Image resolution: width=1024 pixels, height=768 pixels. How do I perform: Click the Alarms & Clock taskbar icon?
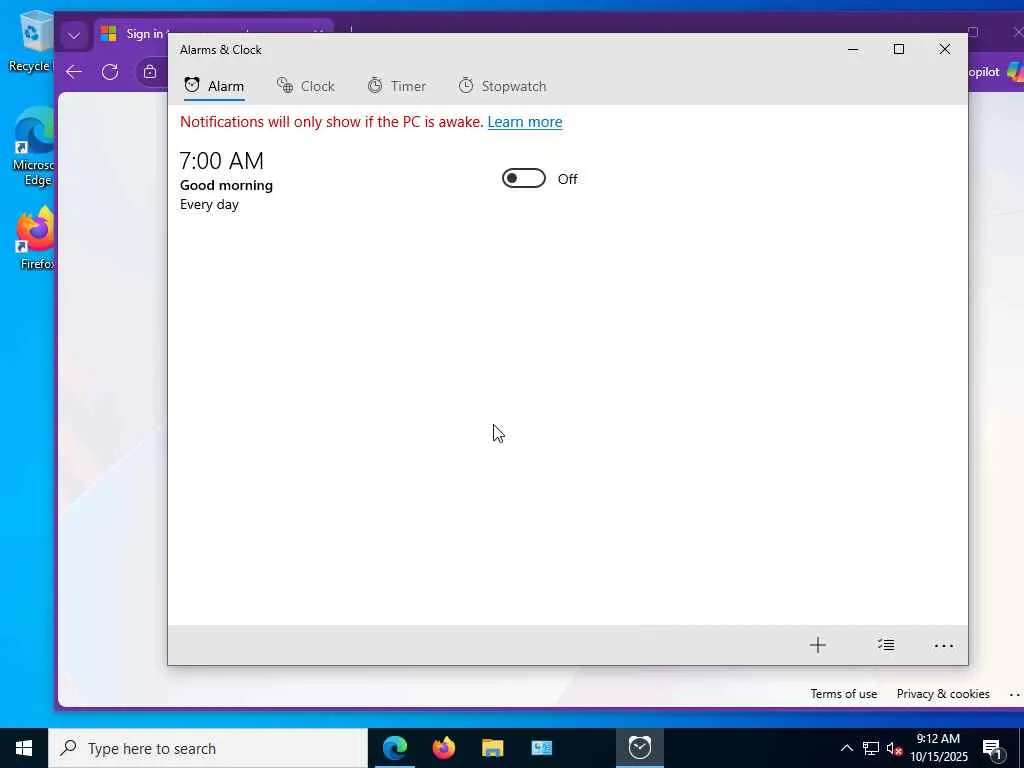tap(639, 748)
